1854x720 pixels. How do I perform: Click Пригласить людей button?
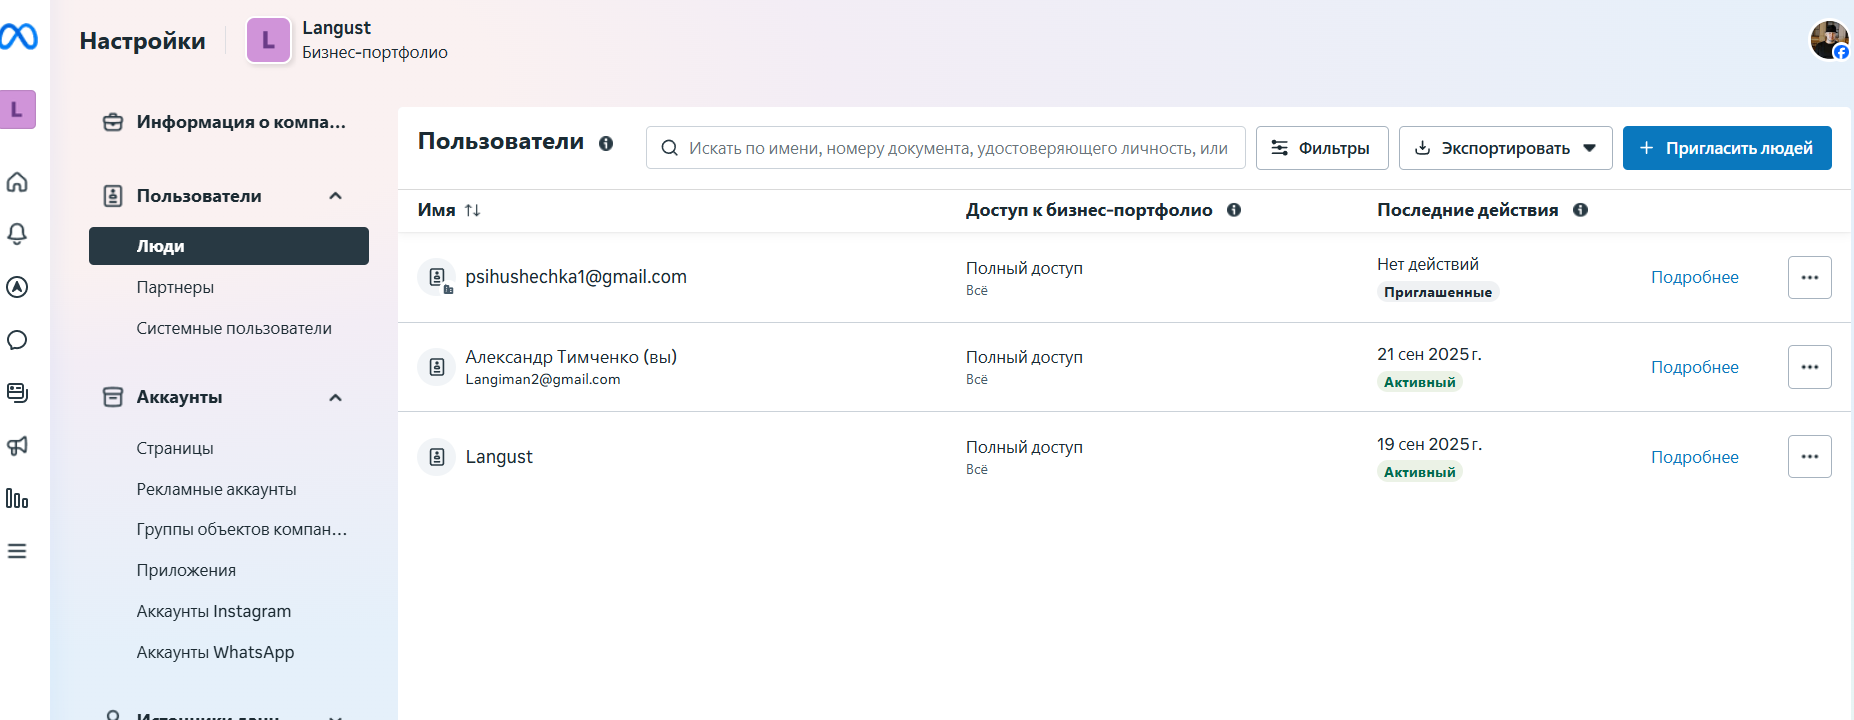pos(1727,148)
